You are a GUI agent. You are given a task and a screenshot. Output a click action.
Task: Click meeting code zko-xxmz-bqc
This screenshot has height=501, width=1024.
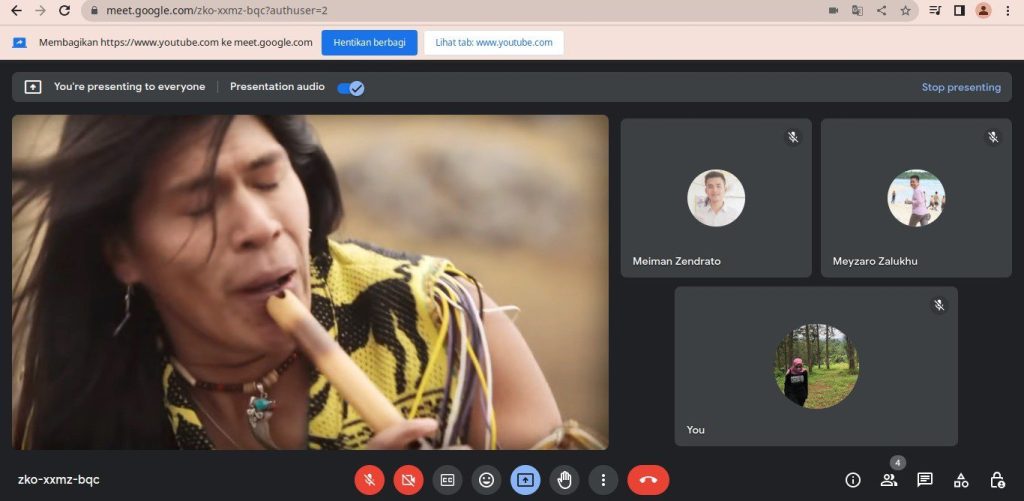point(59,480)
